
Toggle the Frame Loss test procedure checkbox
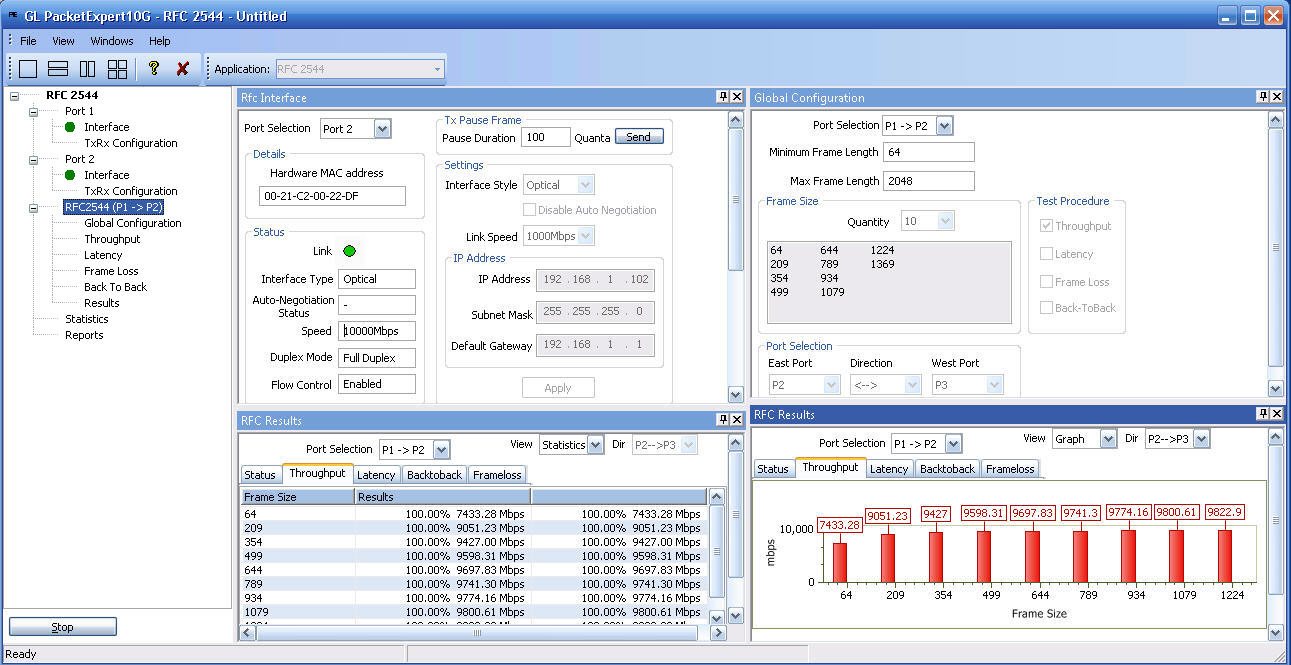[1047, 282]
